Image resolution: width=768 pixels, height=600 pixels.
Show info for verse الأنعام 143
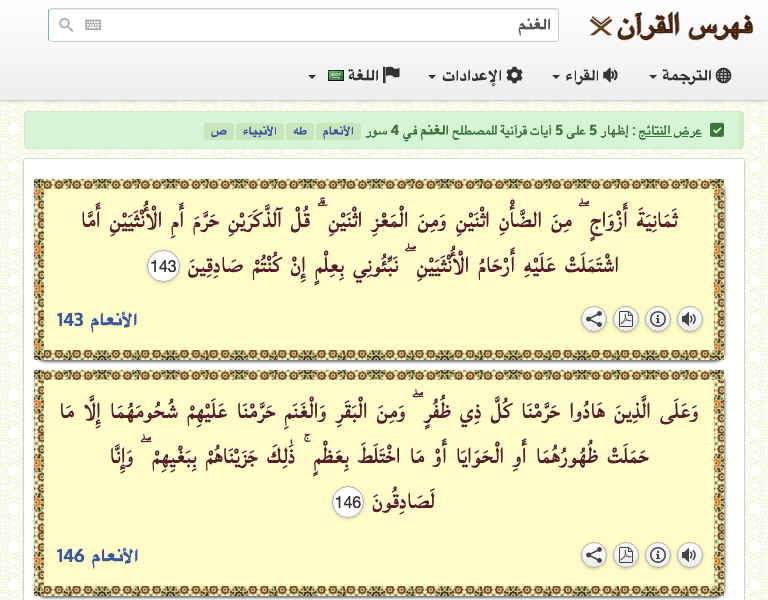(x=658, y=319)
